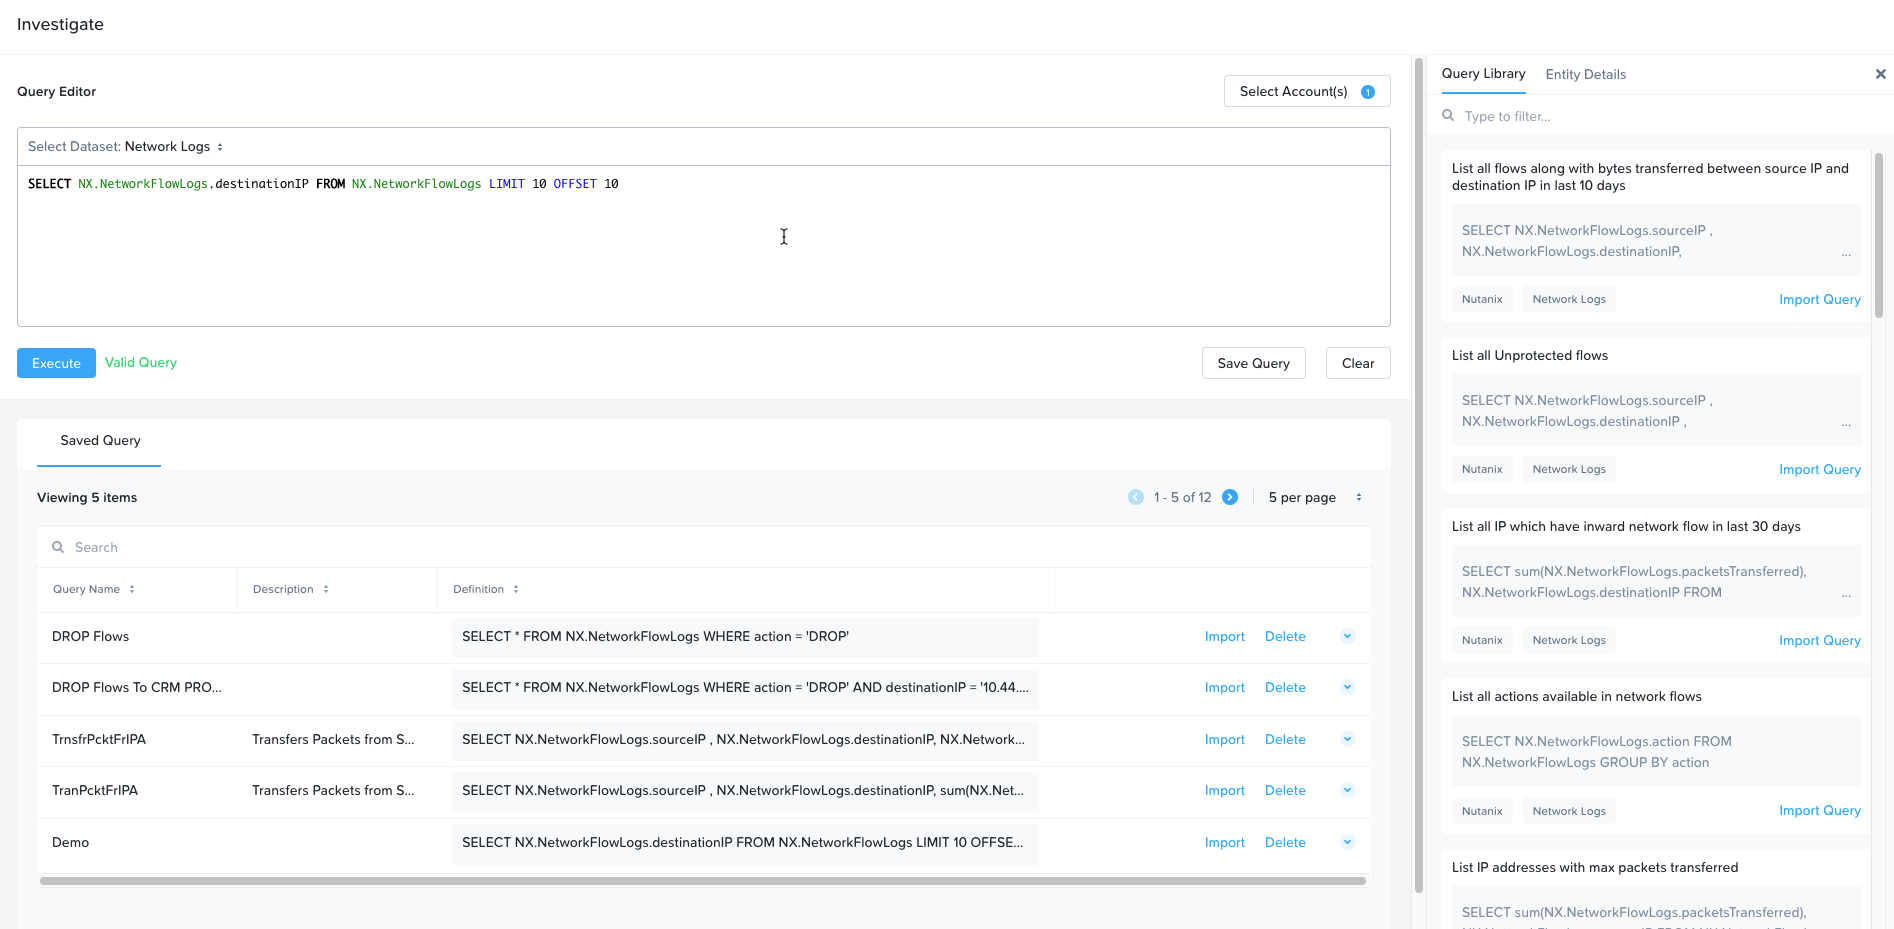
Task: Click the search icon in Query Library filter
Action: tap(1448, 116)
